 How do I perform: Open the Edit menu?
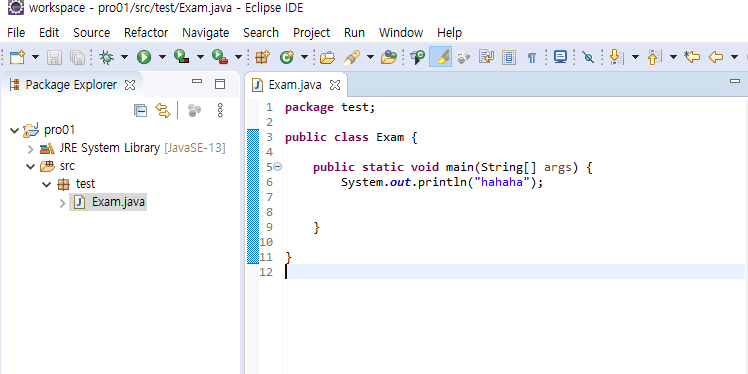click(49, 32)
